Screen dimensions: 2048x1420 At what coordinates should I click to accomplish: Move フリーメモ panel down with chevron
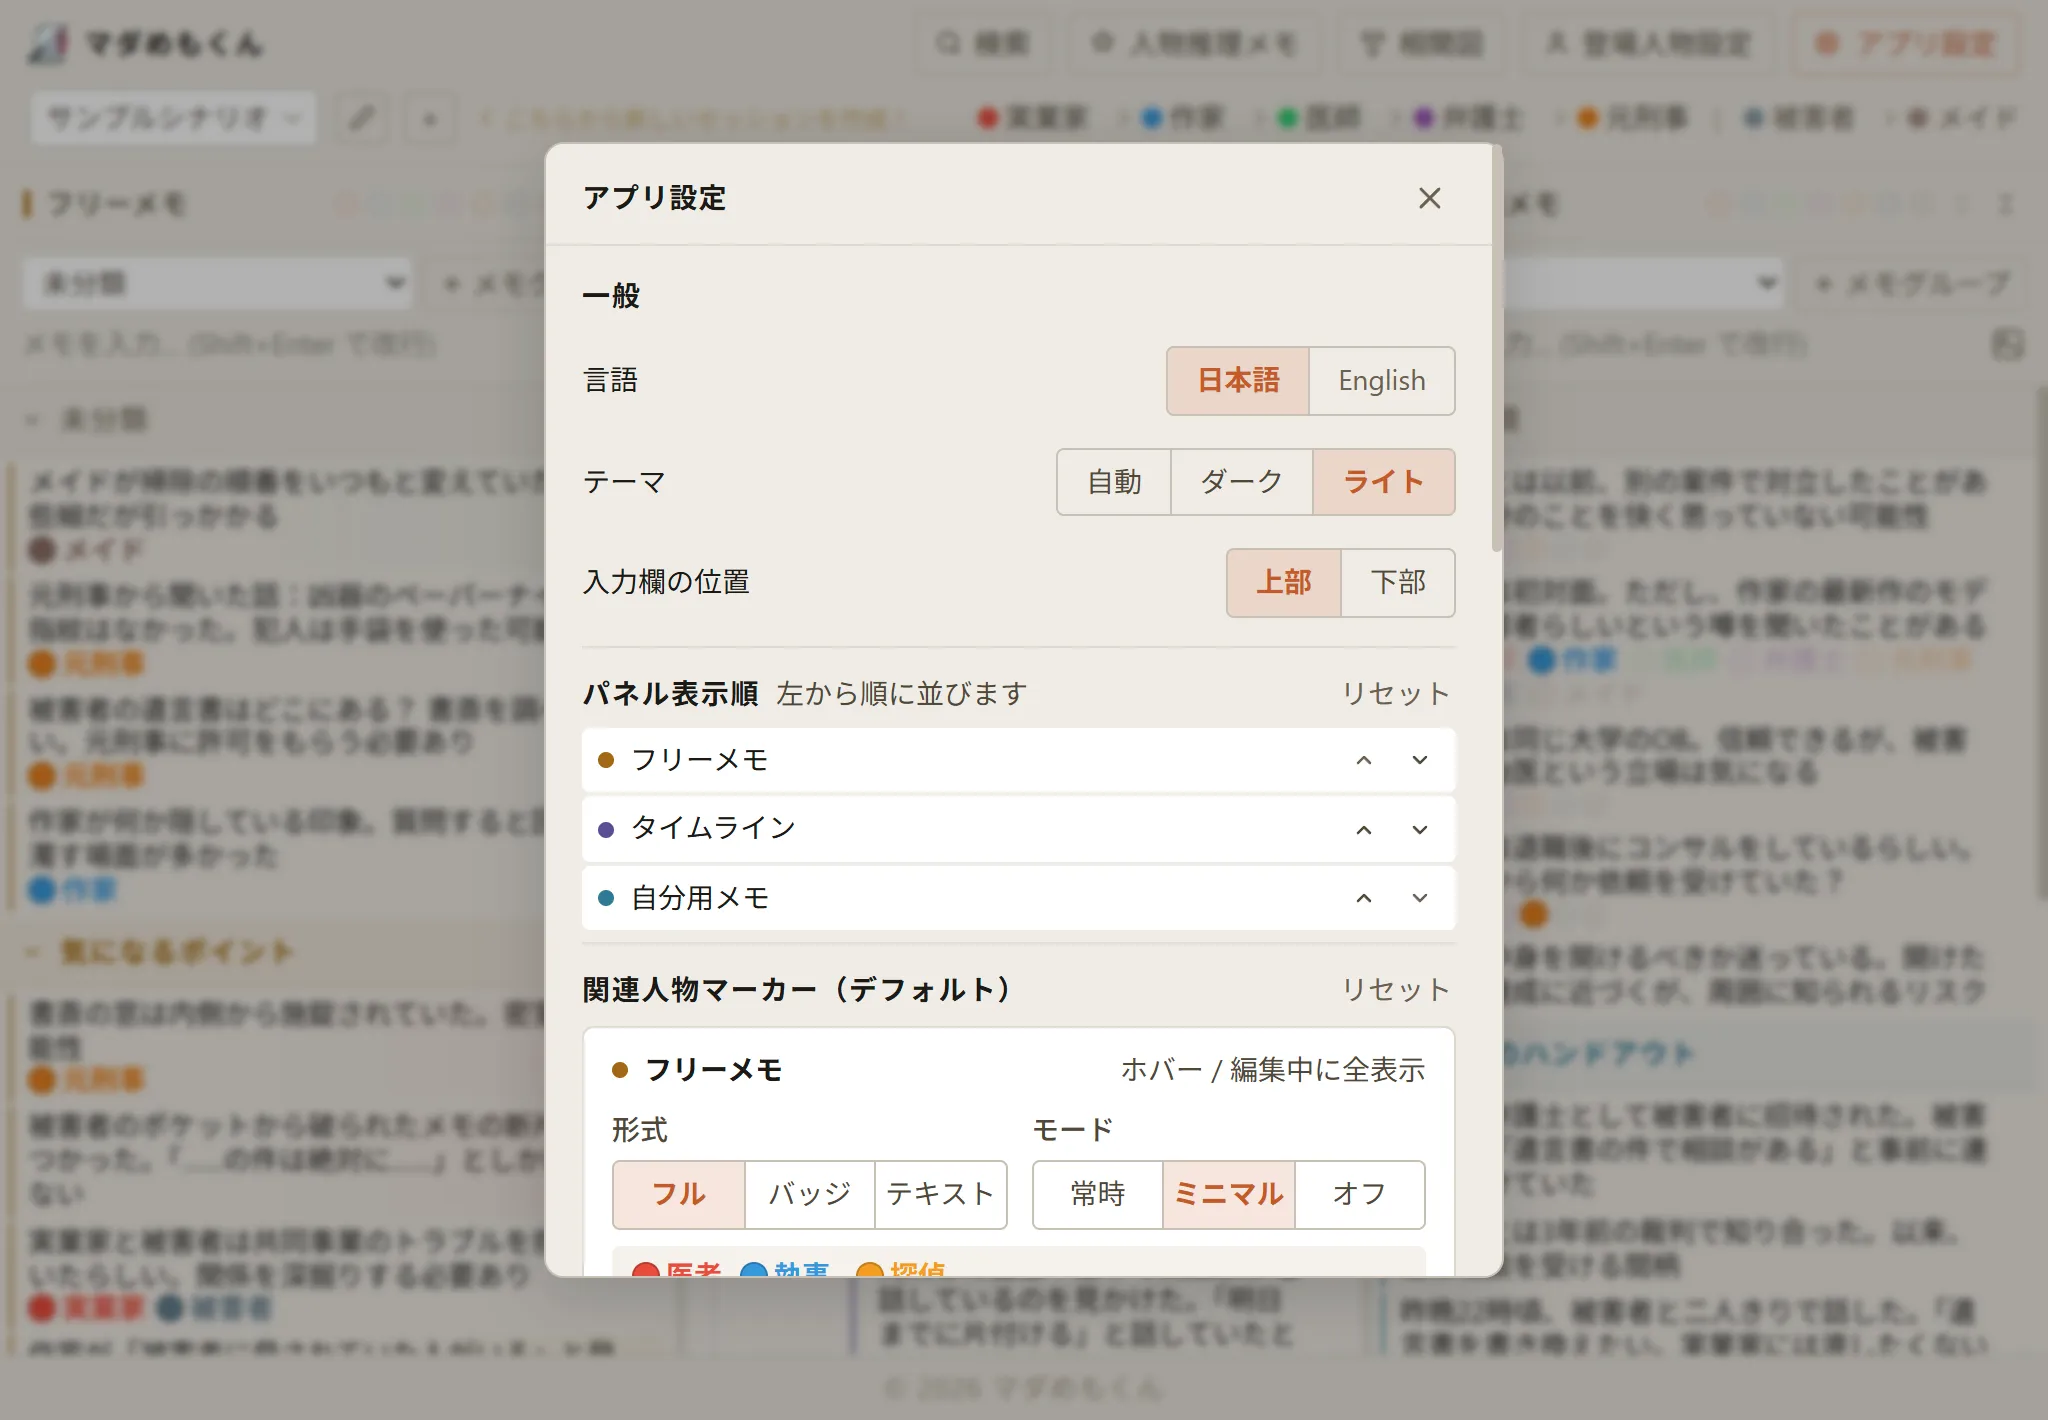pos(1420,761)
